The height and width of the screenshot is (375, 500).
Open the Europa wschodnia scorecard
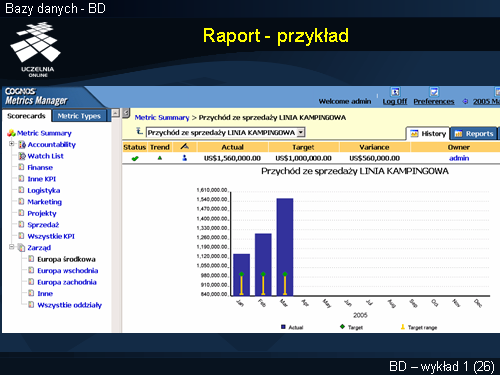[x=68, y=271]
